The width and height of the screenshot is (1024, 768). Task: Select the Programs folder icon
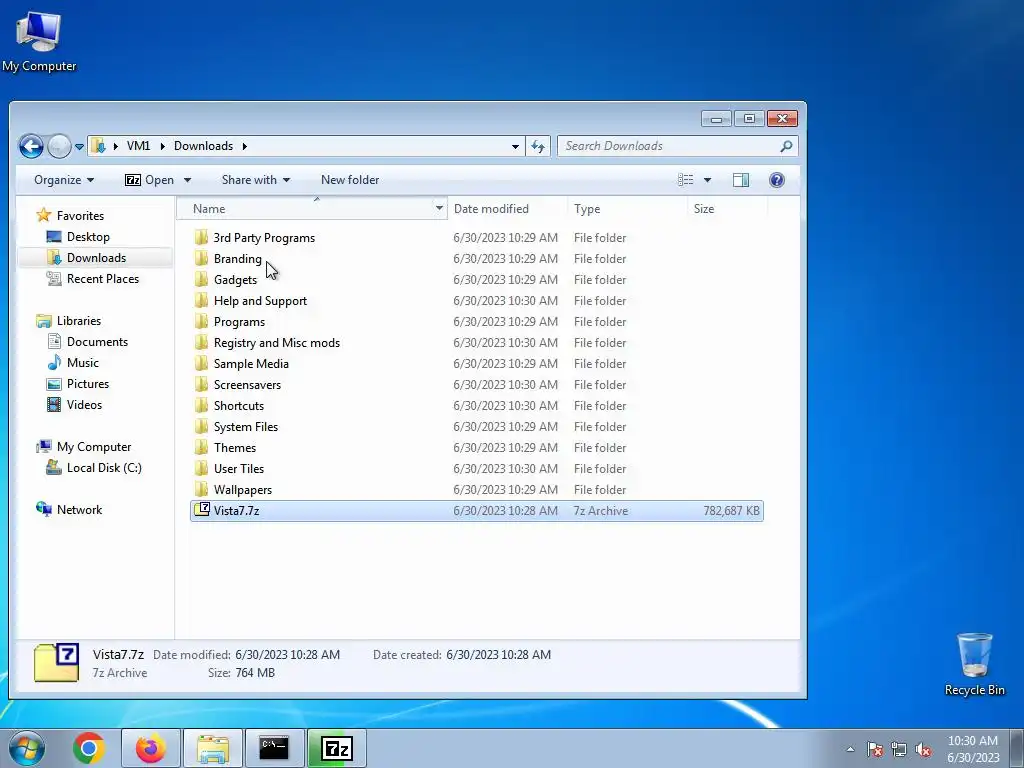tap(202, 321)
